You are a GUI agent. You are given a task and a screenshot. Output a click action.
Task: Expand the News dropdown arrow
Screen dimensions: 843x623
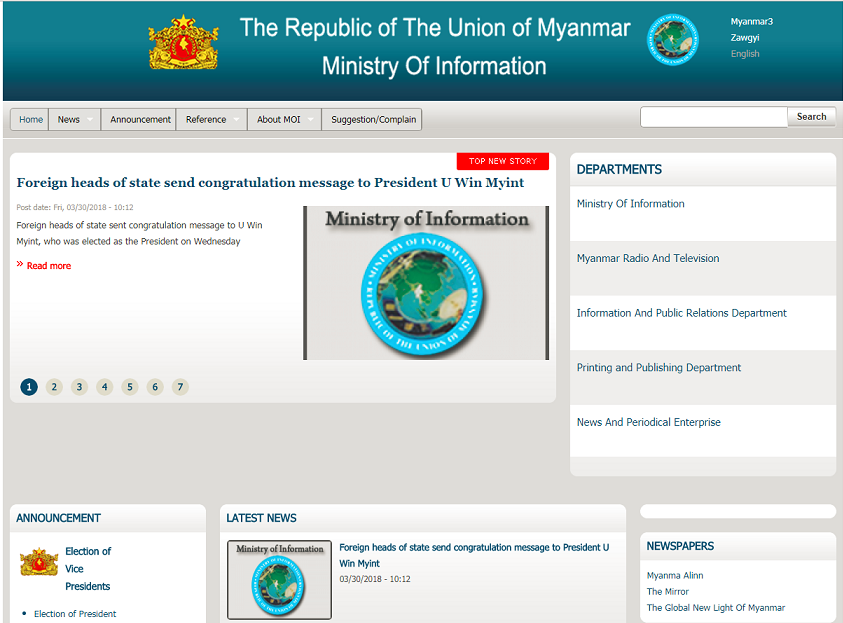[90, 119]
